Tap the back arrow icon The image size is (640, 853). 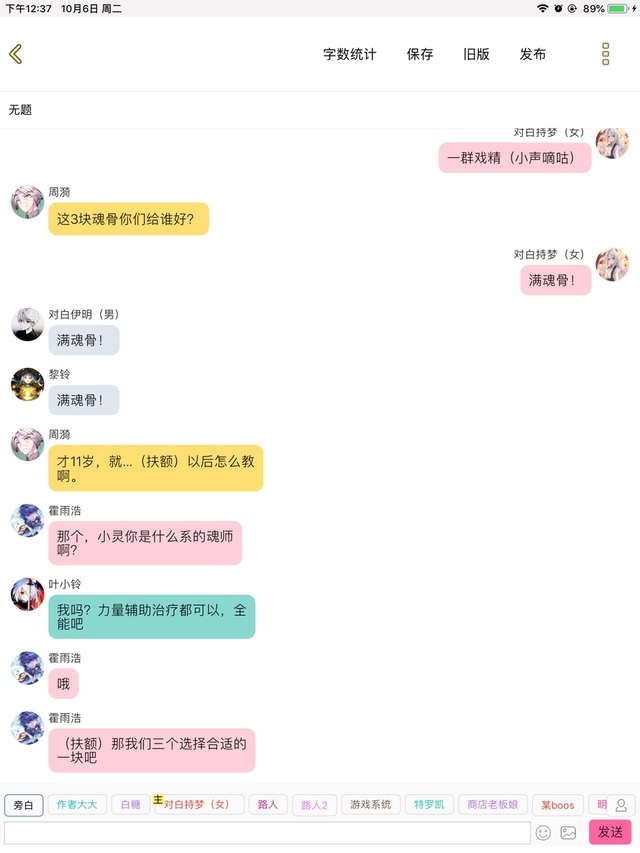pos(16,54)
